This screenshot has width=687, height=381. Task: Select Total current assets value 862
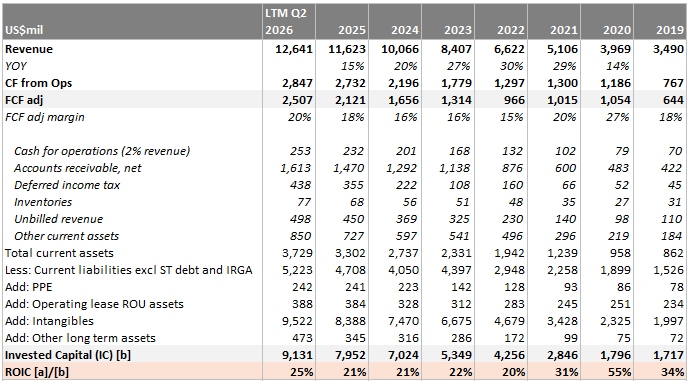[x=673, y=253]
